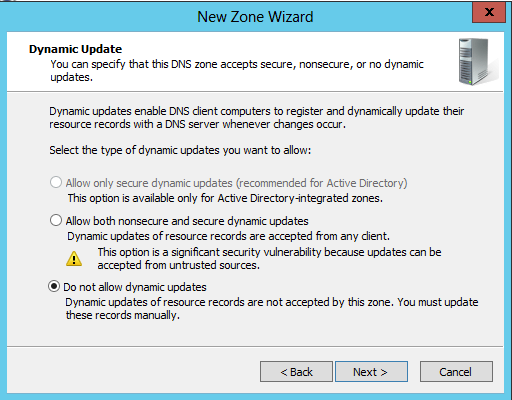Viewport: 512px width, 400px height.
Task: Click the security vulnerability warning text
Action: point(269,258)
